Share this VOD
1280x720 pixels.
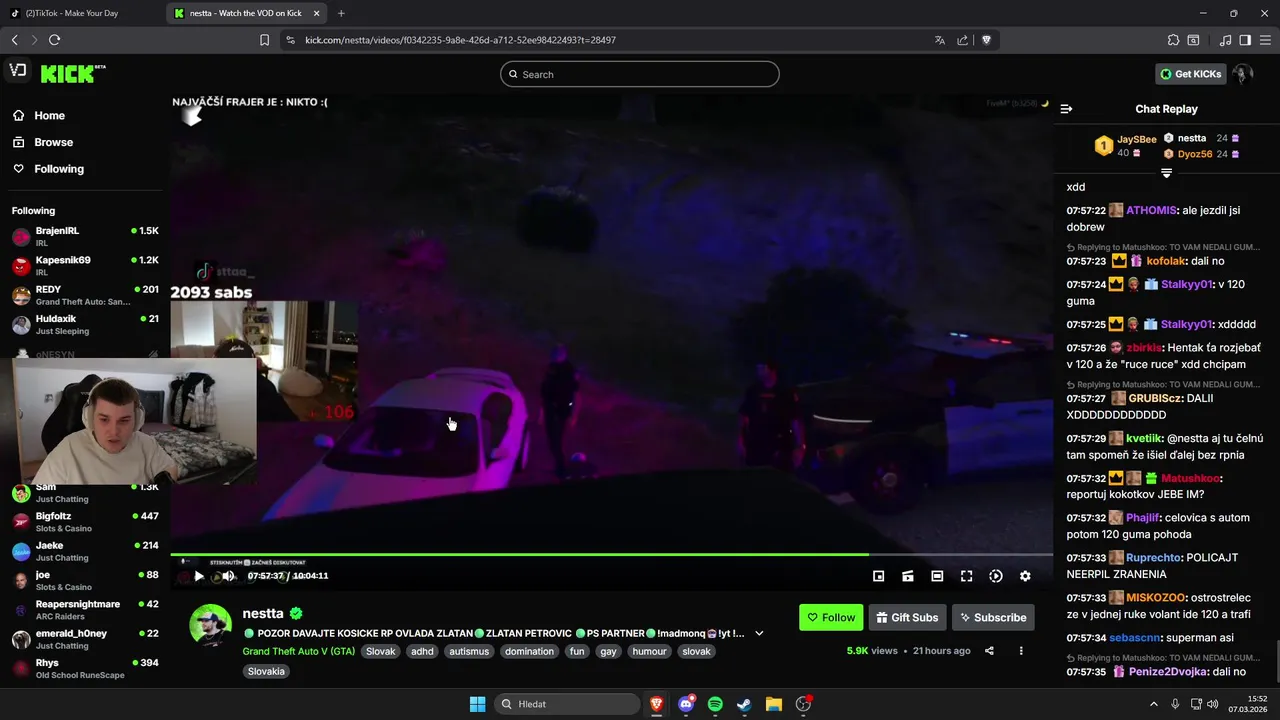989,651
